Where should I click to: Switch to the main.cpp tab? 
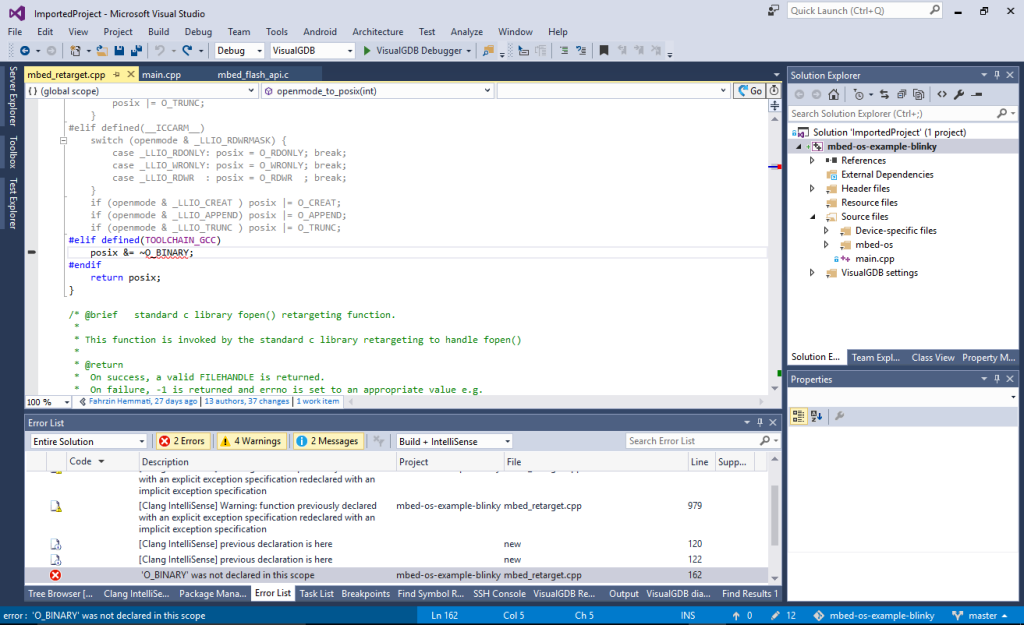[x=160, y=73]
